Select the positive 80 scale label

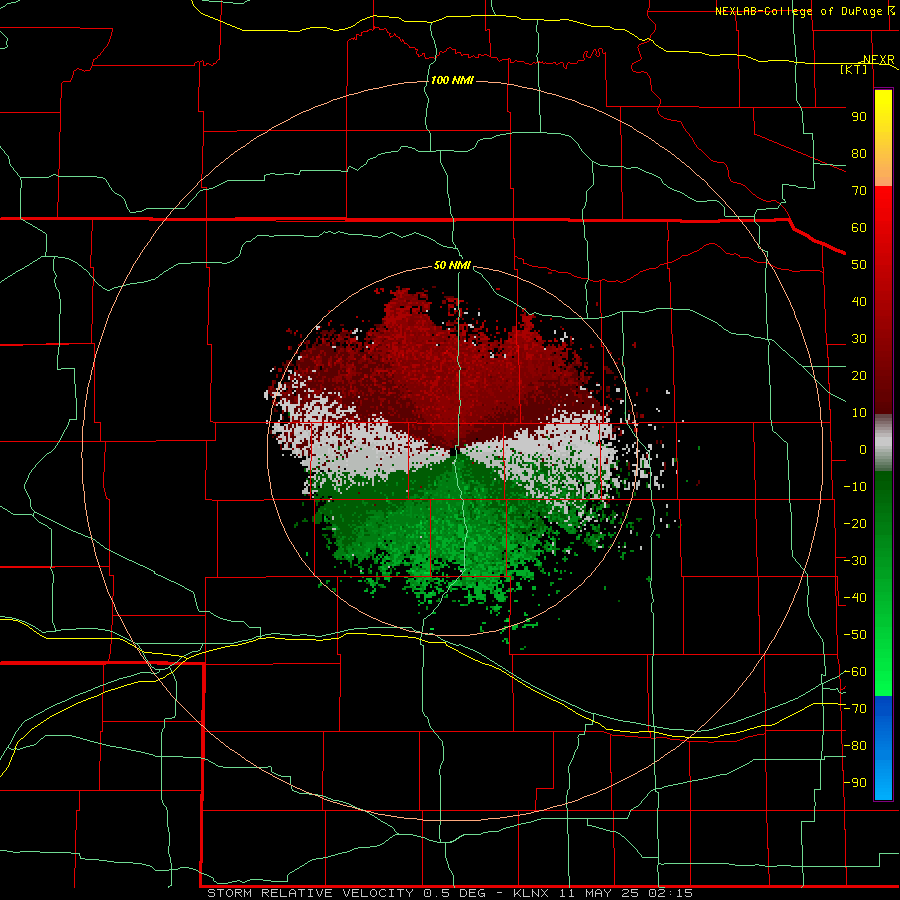(x=859, y=154)
